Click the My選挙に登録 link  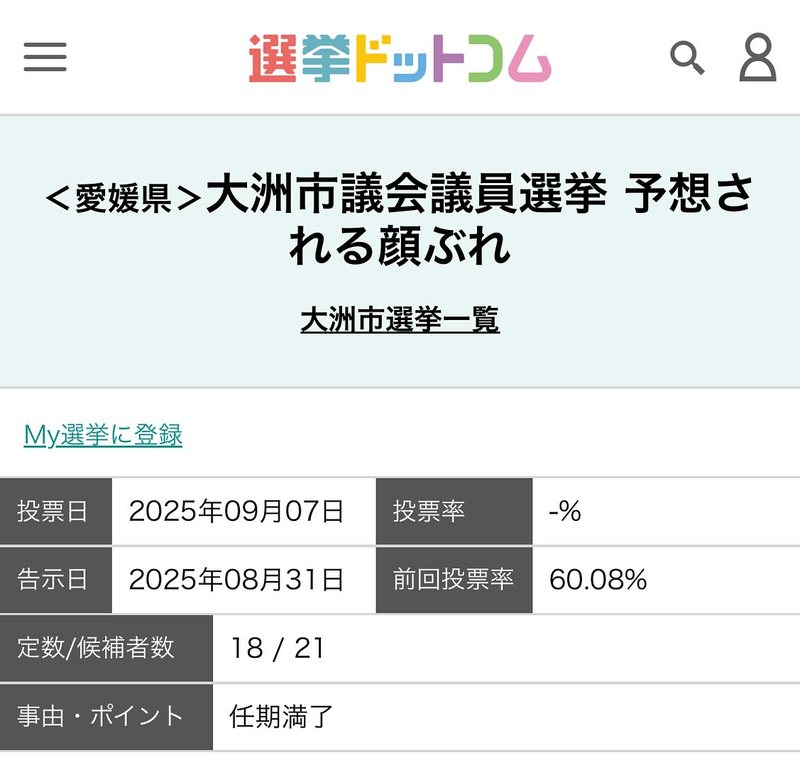[x=103, y=435]
